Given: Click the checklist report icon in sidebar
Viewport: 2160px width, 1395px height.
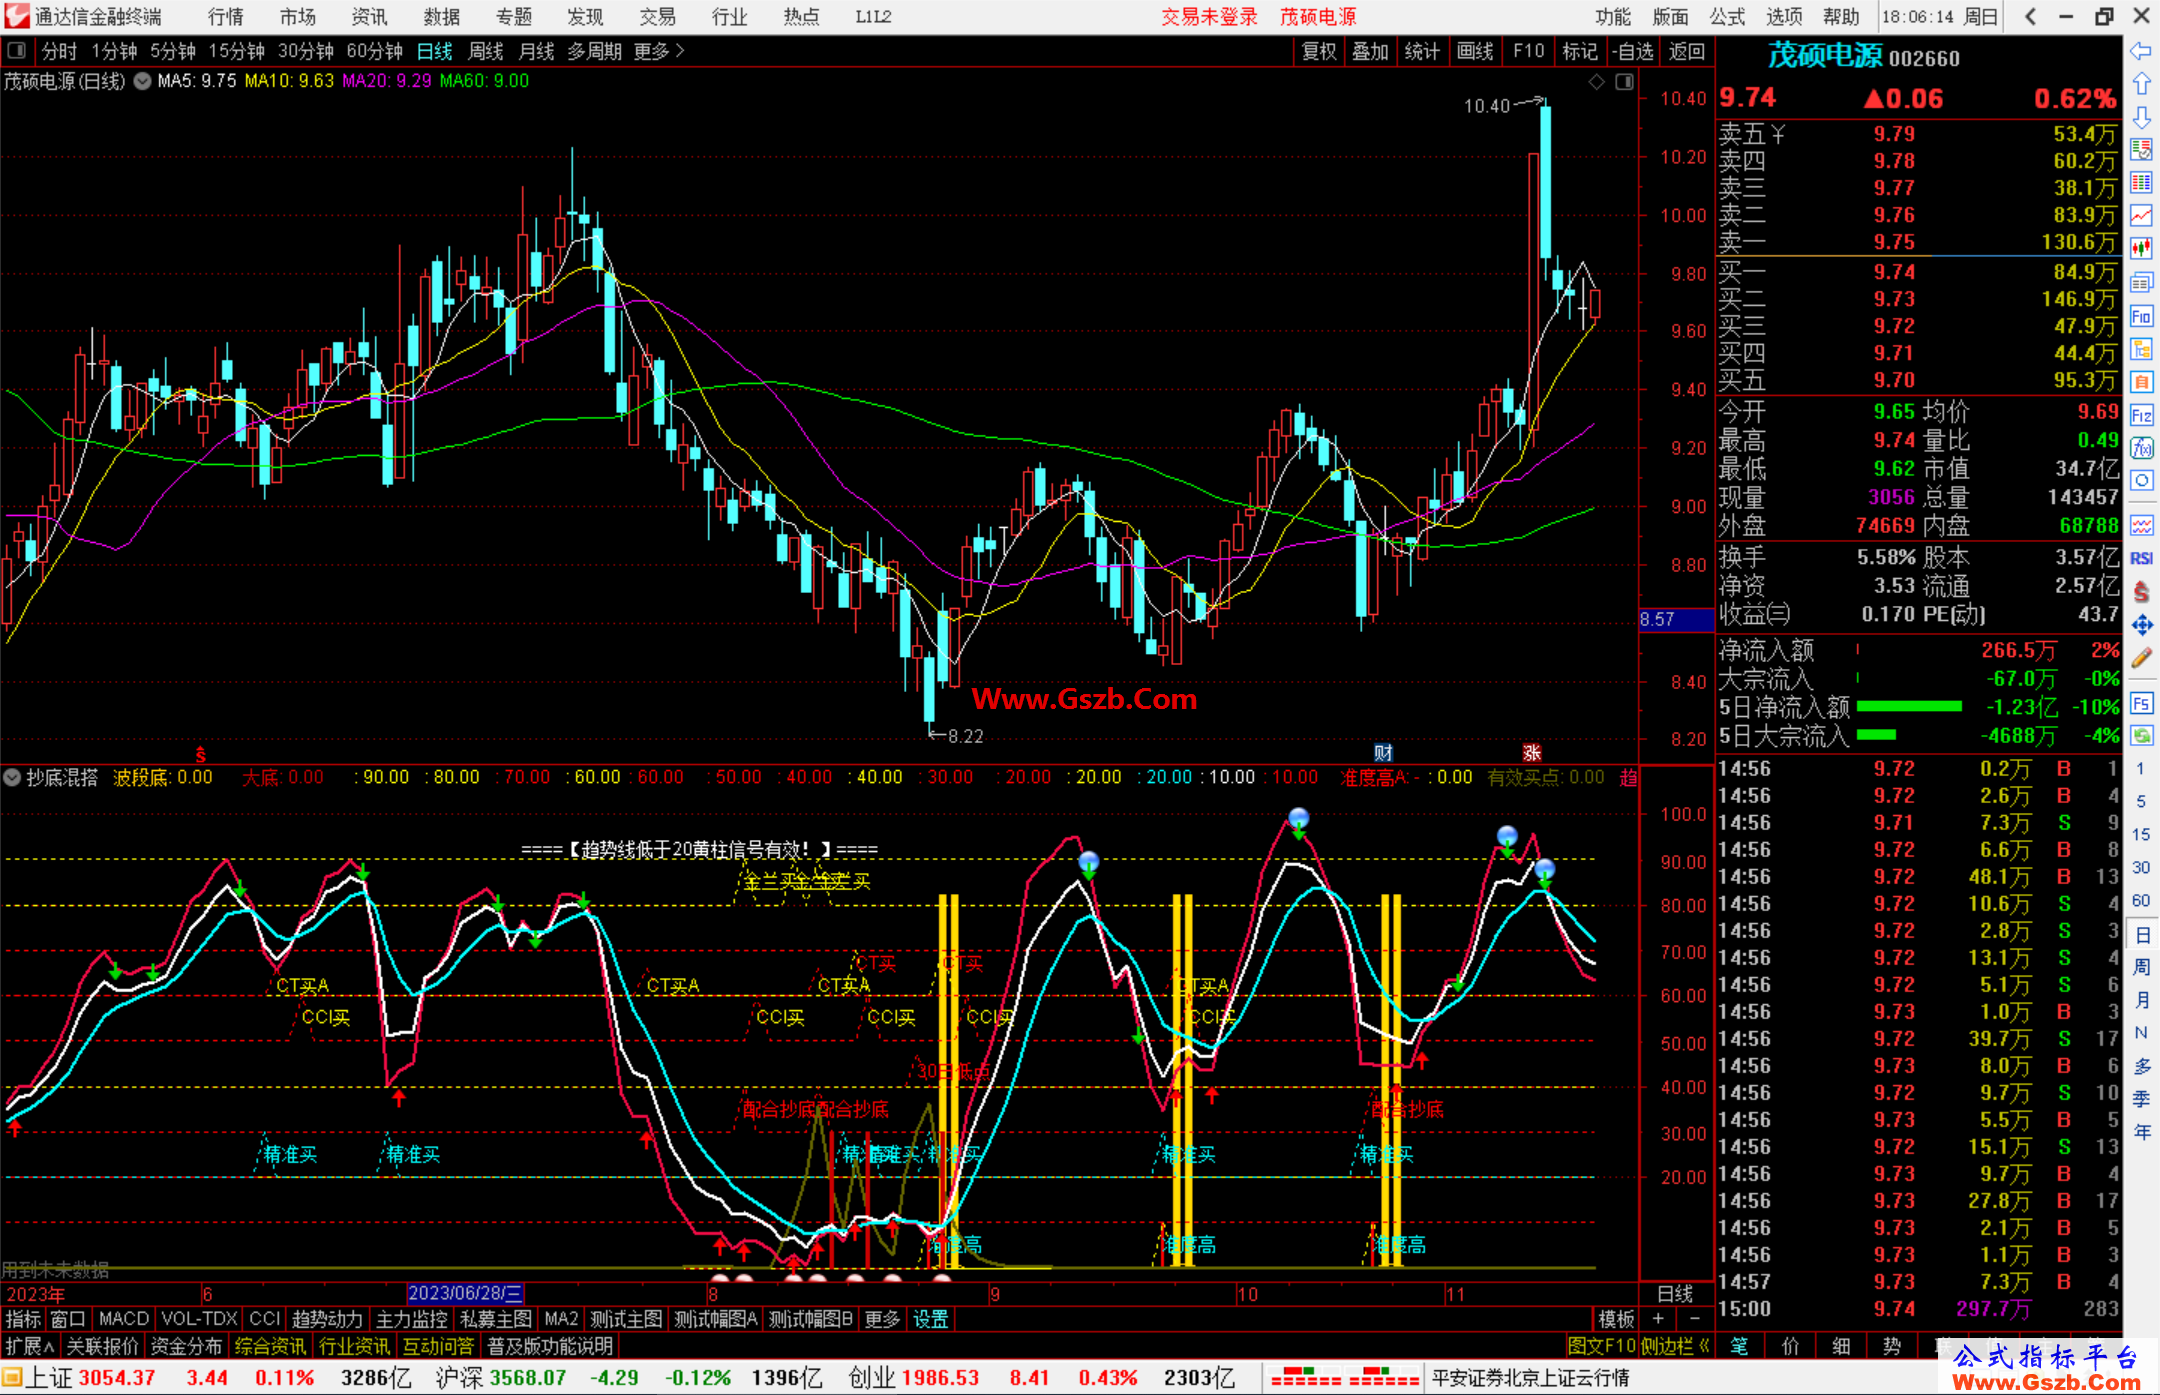Looking at the screenshot, I should pos(2141,150).
